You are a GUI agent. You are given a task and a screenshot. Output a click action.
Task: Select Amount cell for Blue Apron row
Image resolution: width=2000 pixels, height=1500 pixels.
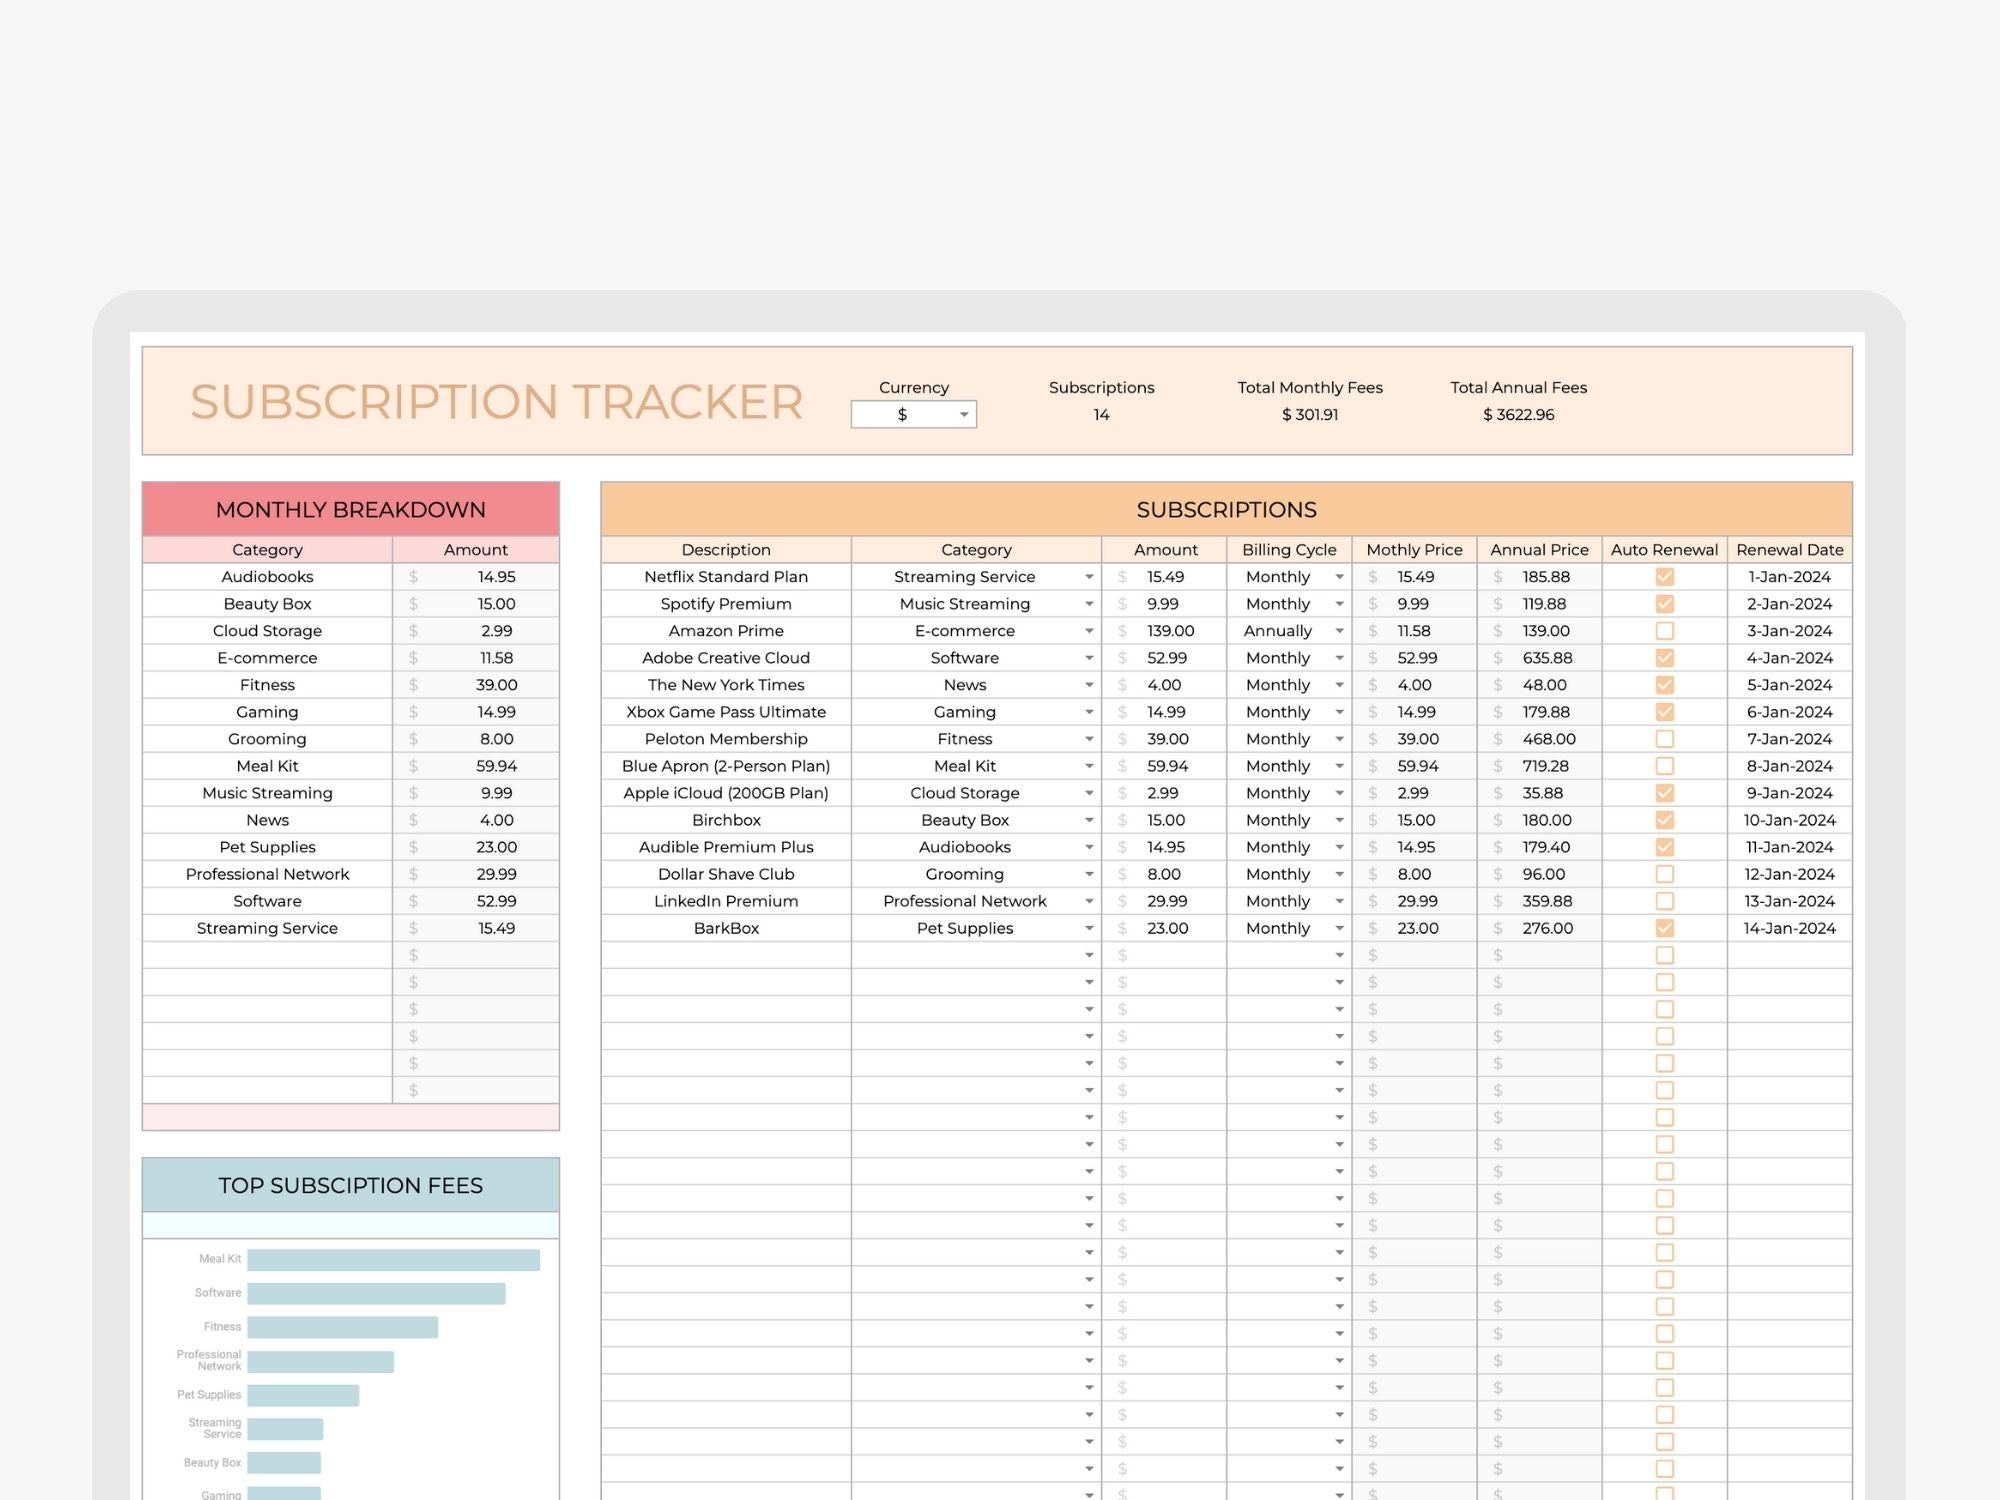[1166, 766]
